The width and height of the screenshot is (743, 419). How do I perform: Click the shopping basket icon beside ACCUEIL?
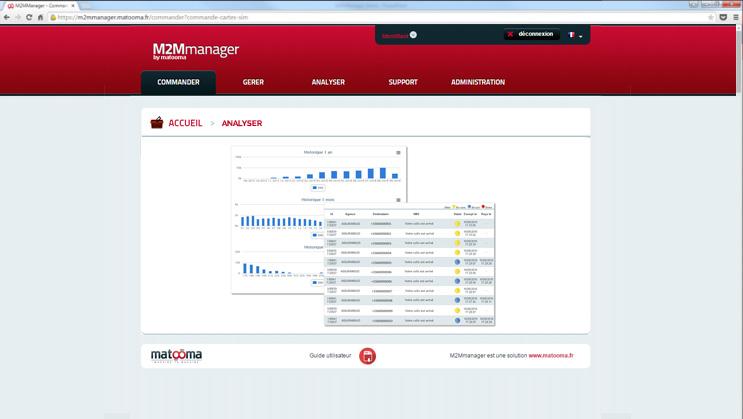(157, 123)
